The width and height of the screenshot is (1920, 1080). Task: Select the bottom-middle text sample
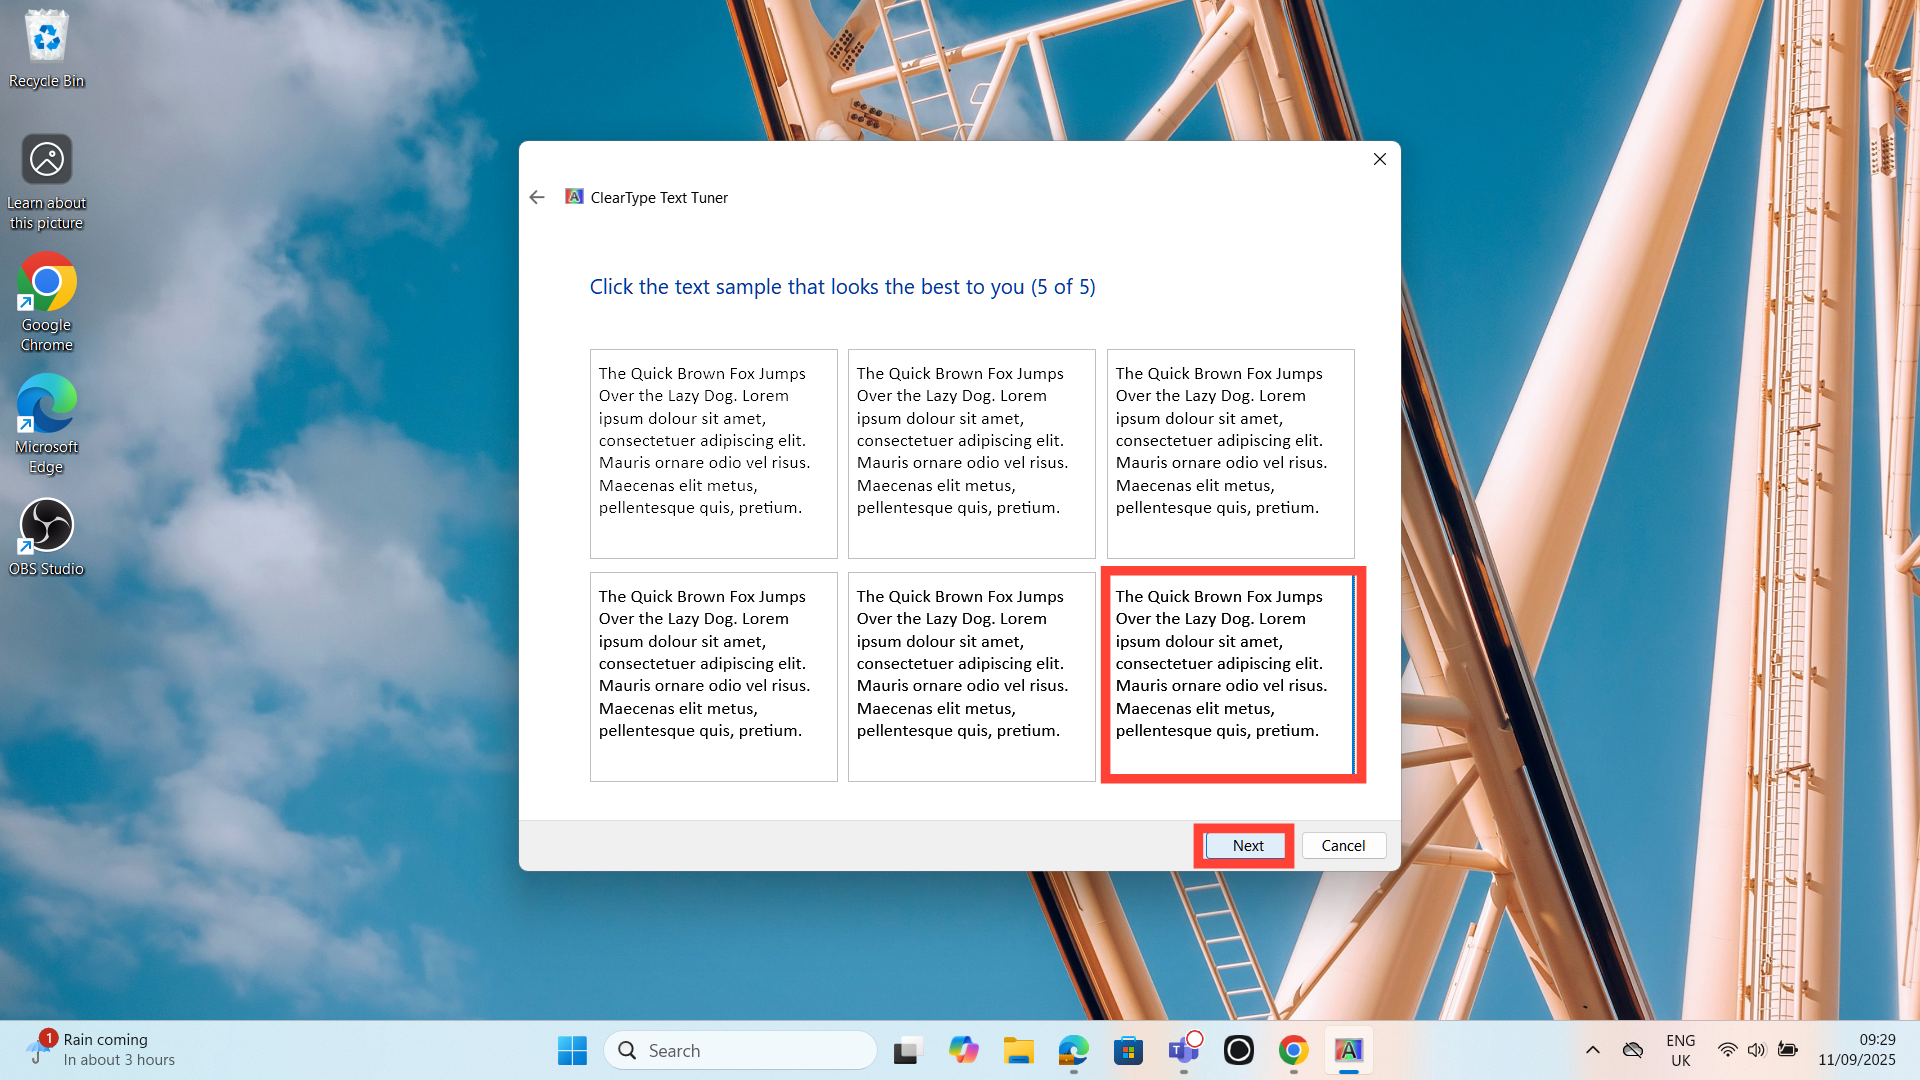pos(971,676)
